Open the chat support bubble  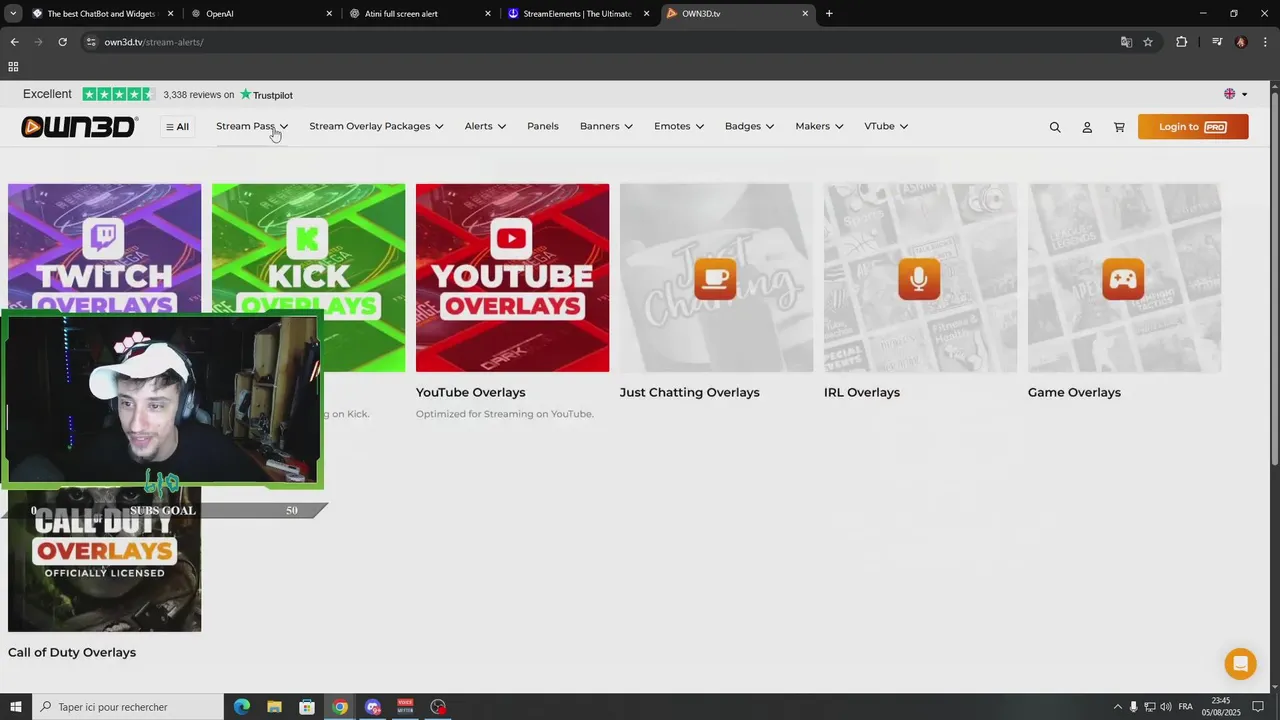point(1240,664)
